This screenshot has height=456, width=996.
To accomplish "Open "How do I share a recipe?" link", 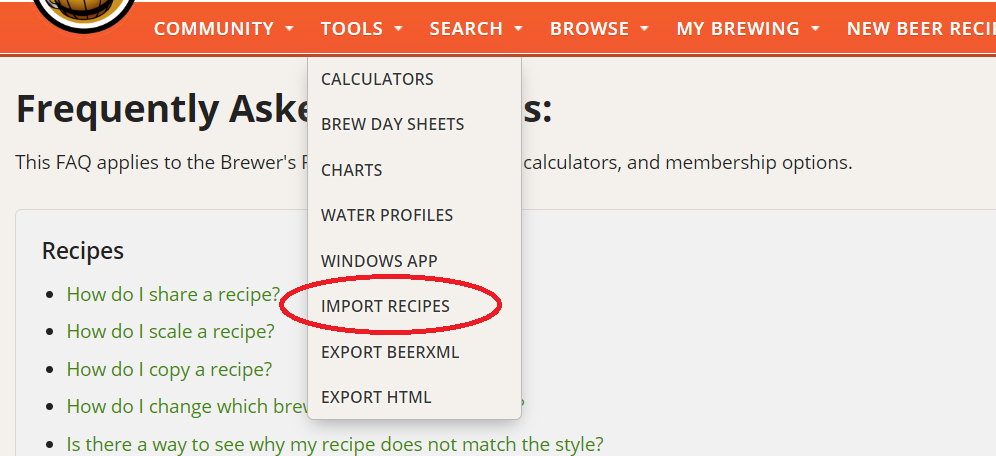I will (x=173, y=294).
